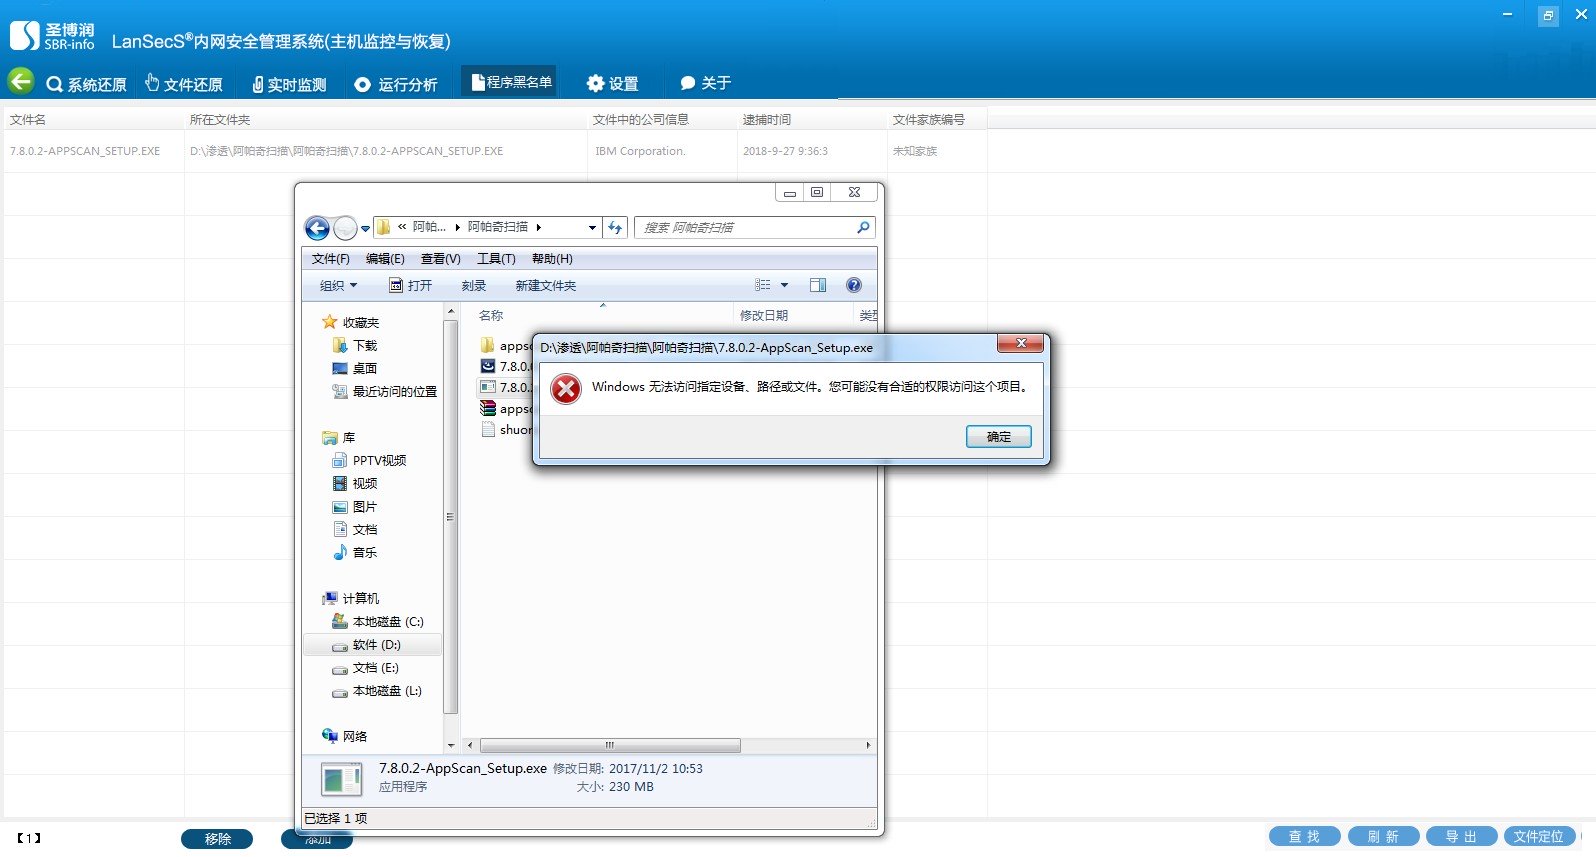Click the 查找 button
The image size is (1596, 857).
tap(1304, 836)
